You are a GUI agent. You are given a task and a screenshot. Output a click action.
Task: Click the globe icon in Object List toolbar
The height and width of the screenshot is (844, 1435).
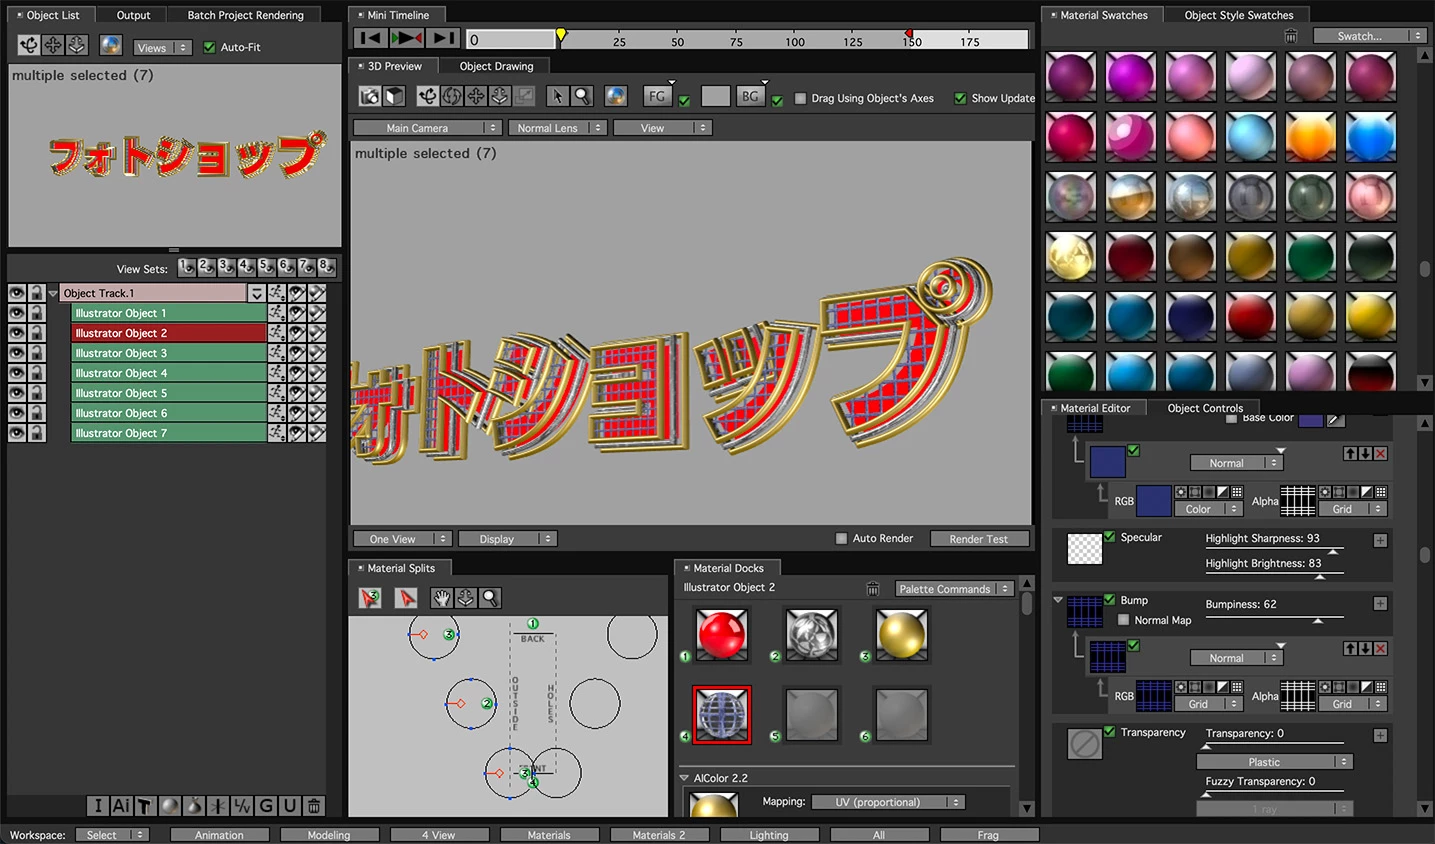pyautogui.click(x=111, y=45)
